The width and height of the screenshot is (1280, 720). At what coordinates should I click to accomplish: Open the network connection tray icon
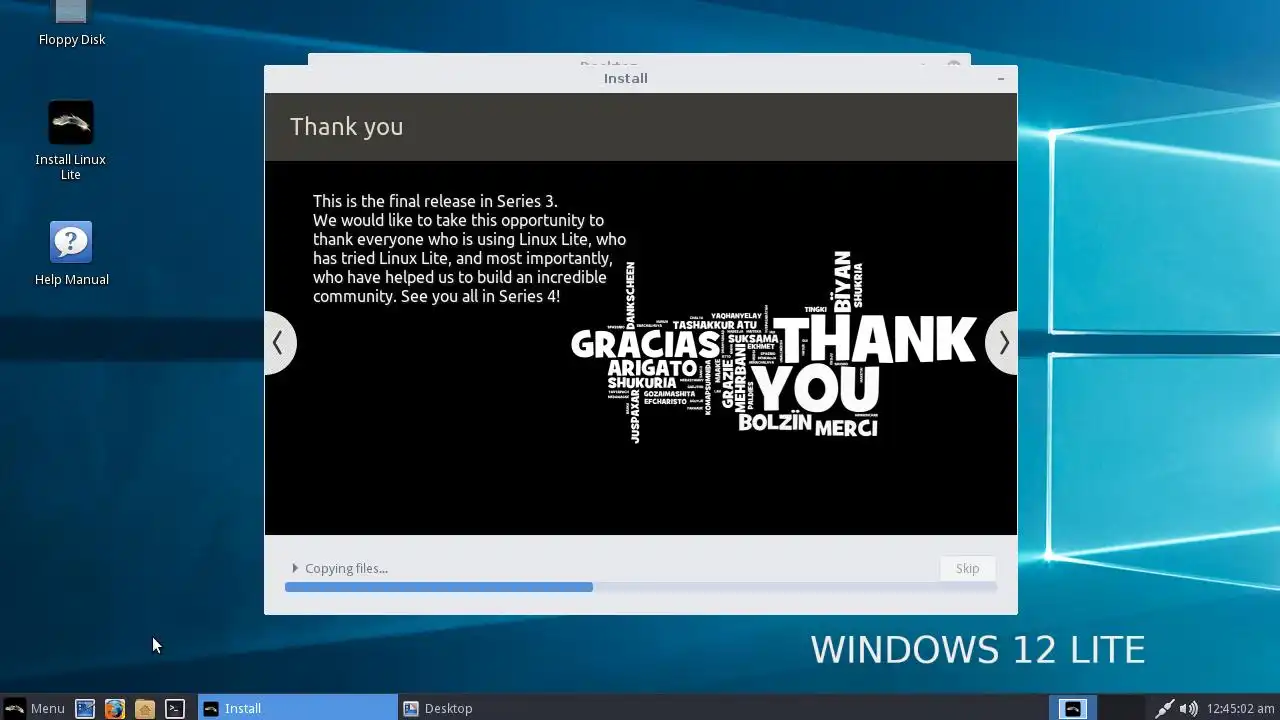click(1164, 708)
